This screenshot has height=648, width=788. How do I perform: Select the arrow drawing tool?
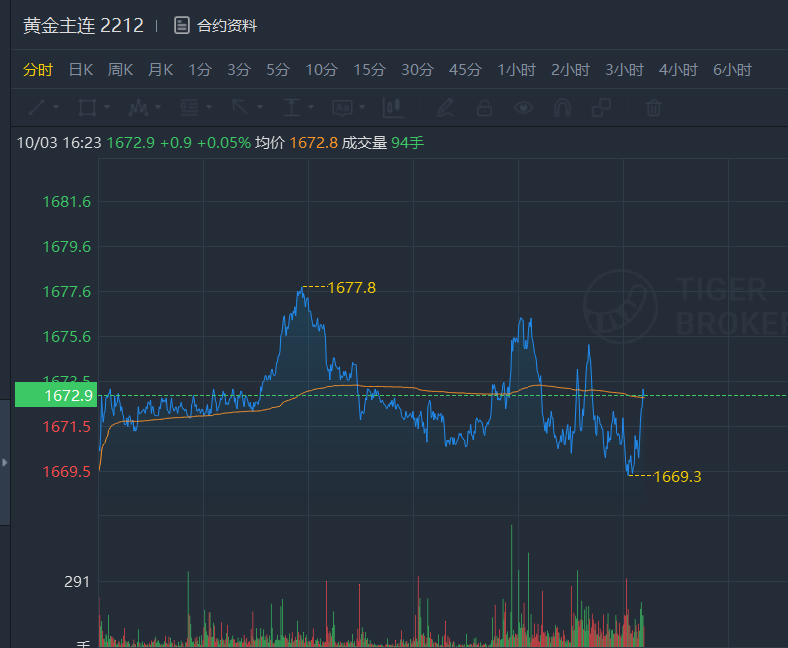point(240,107)
